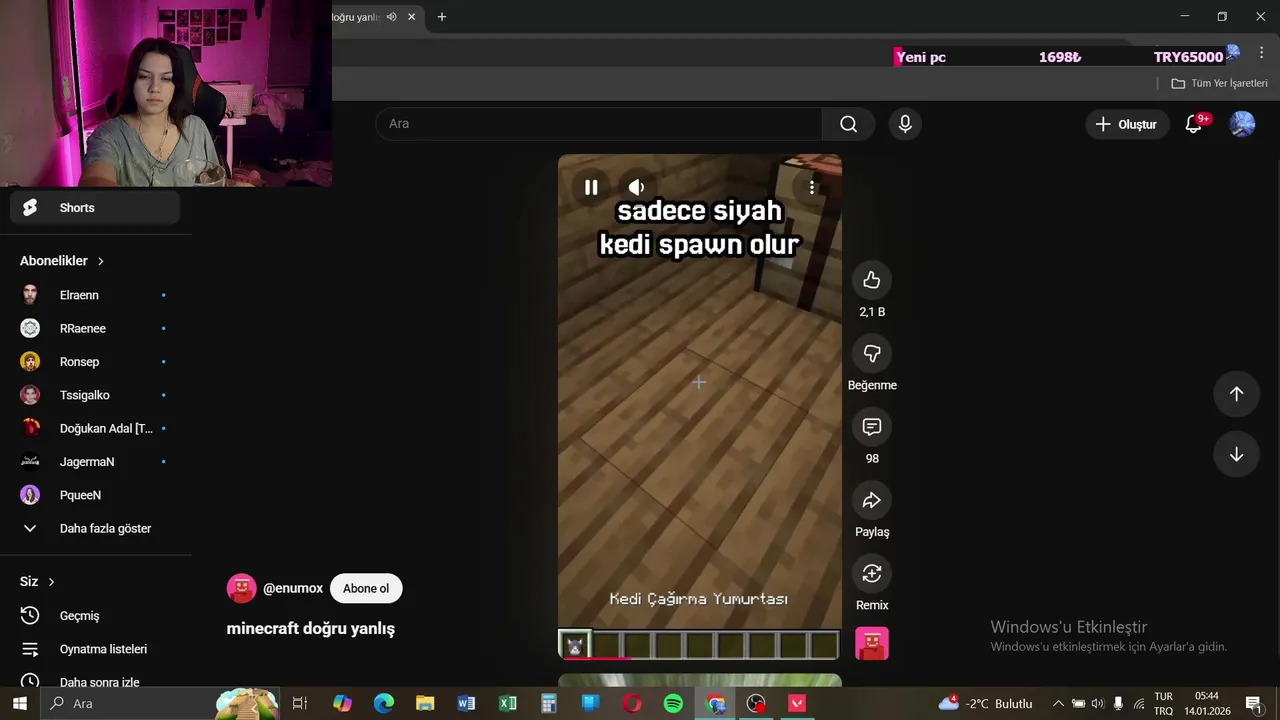This screenshot has height=720, width=1280.
Task: Select Shorts in the sidebar
Action: [x=95, y=208]
